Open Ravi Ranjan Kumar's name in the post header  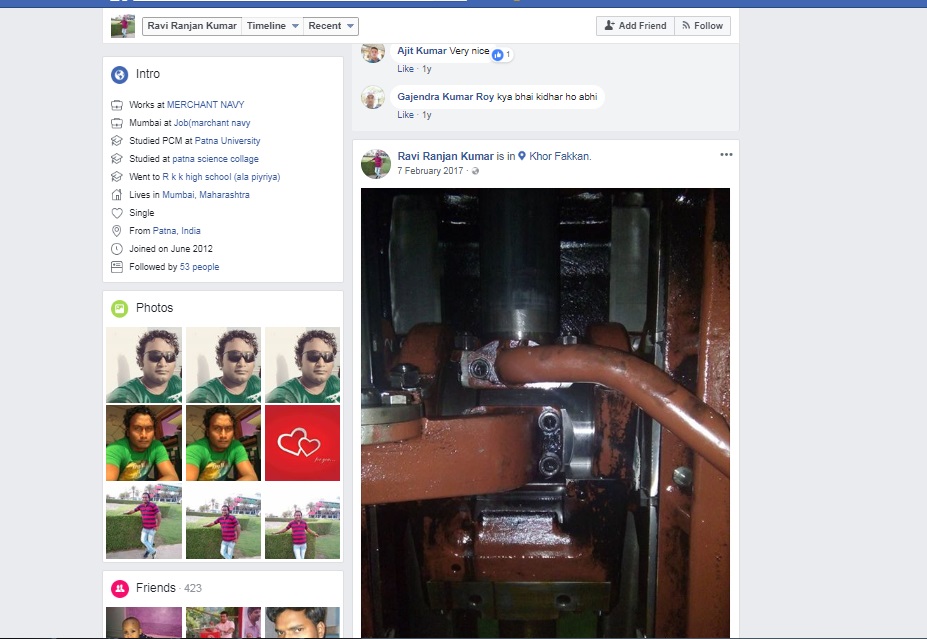[x=445, y=156]
